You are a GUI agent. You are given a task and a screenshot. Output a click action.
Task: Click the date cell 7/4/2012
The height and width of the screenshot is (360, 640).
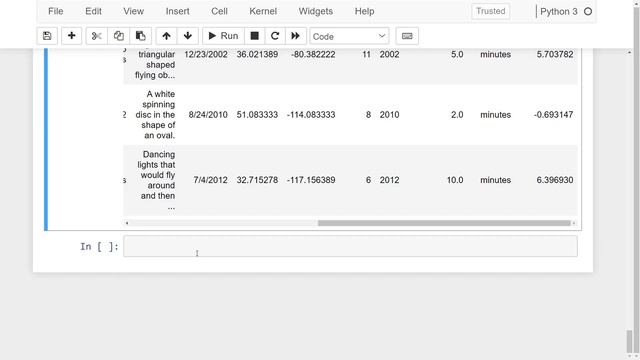coord(210,180)
